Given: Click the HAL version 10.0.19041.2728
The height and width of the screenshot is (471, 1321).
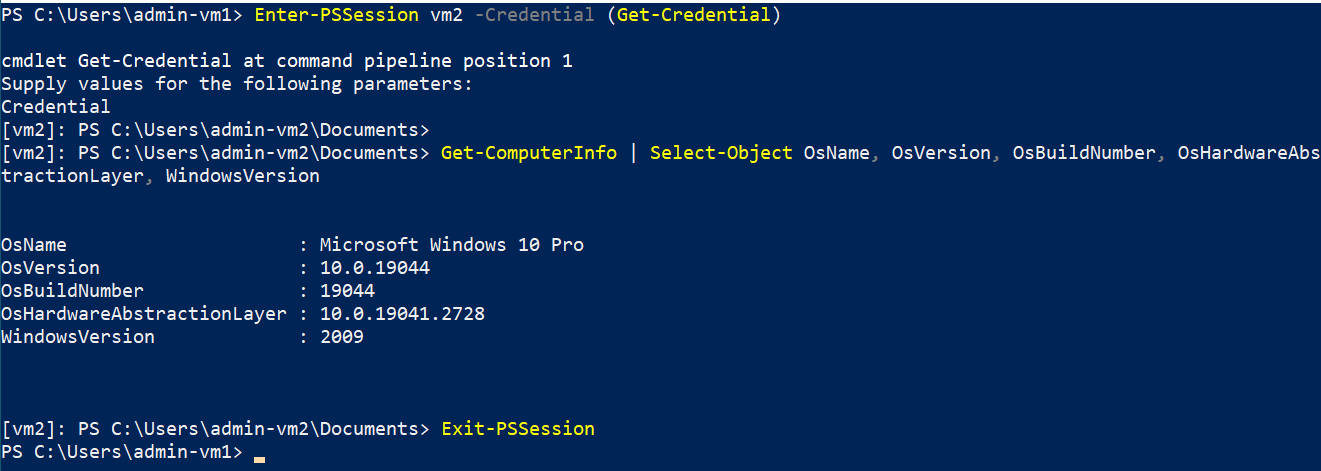Looking at the screenshot, I should [403, 314].
